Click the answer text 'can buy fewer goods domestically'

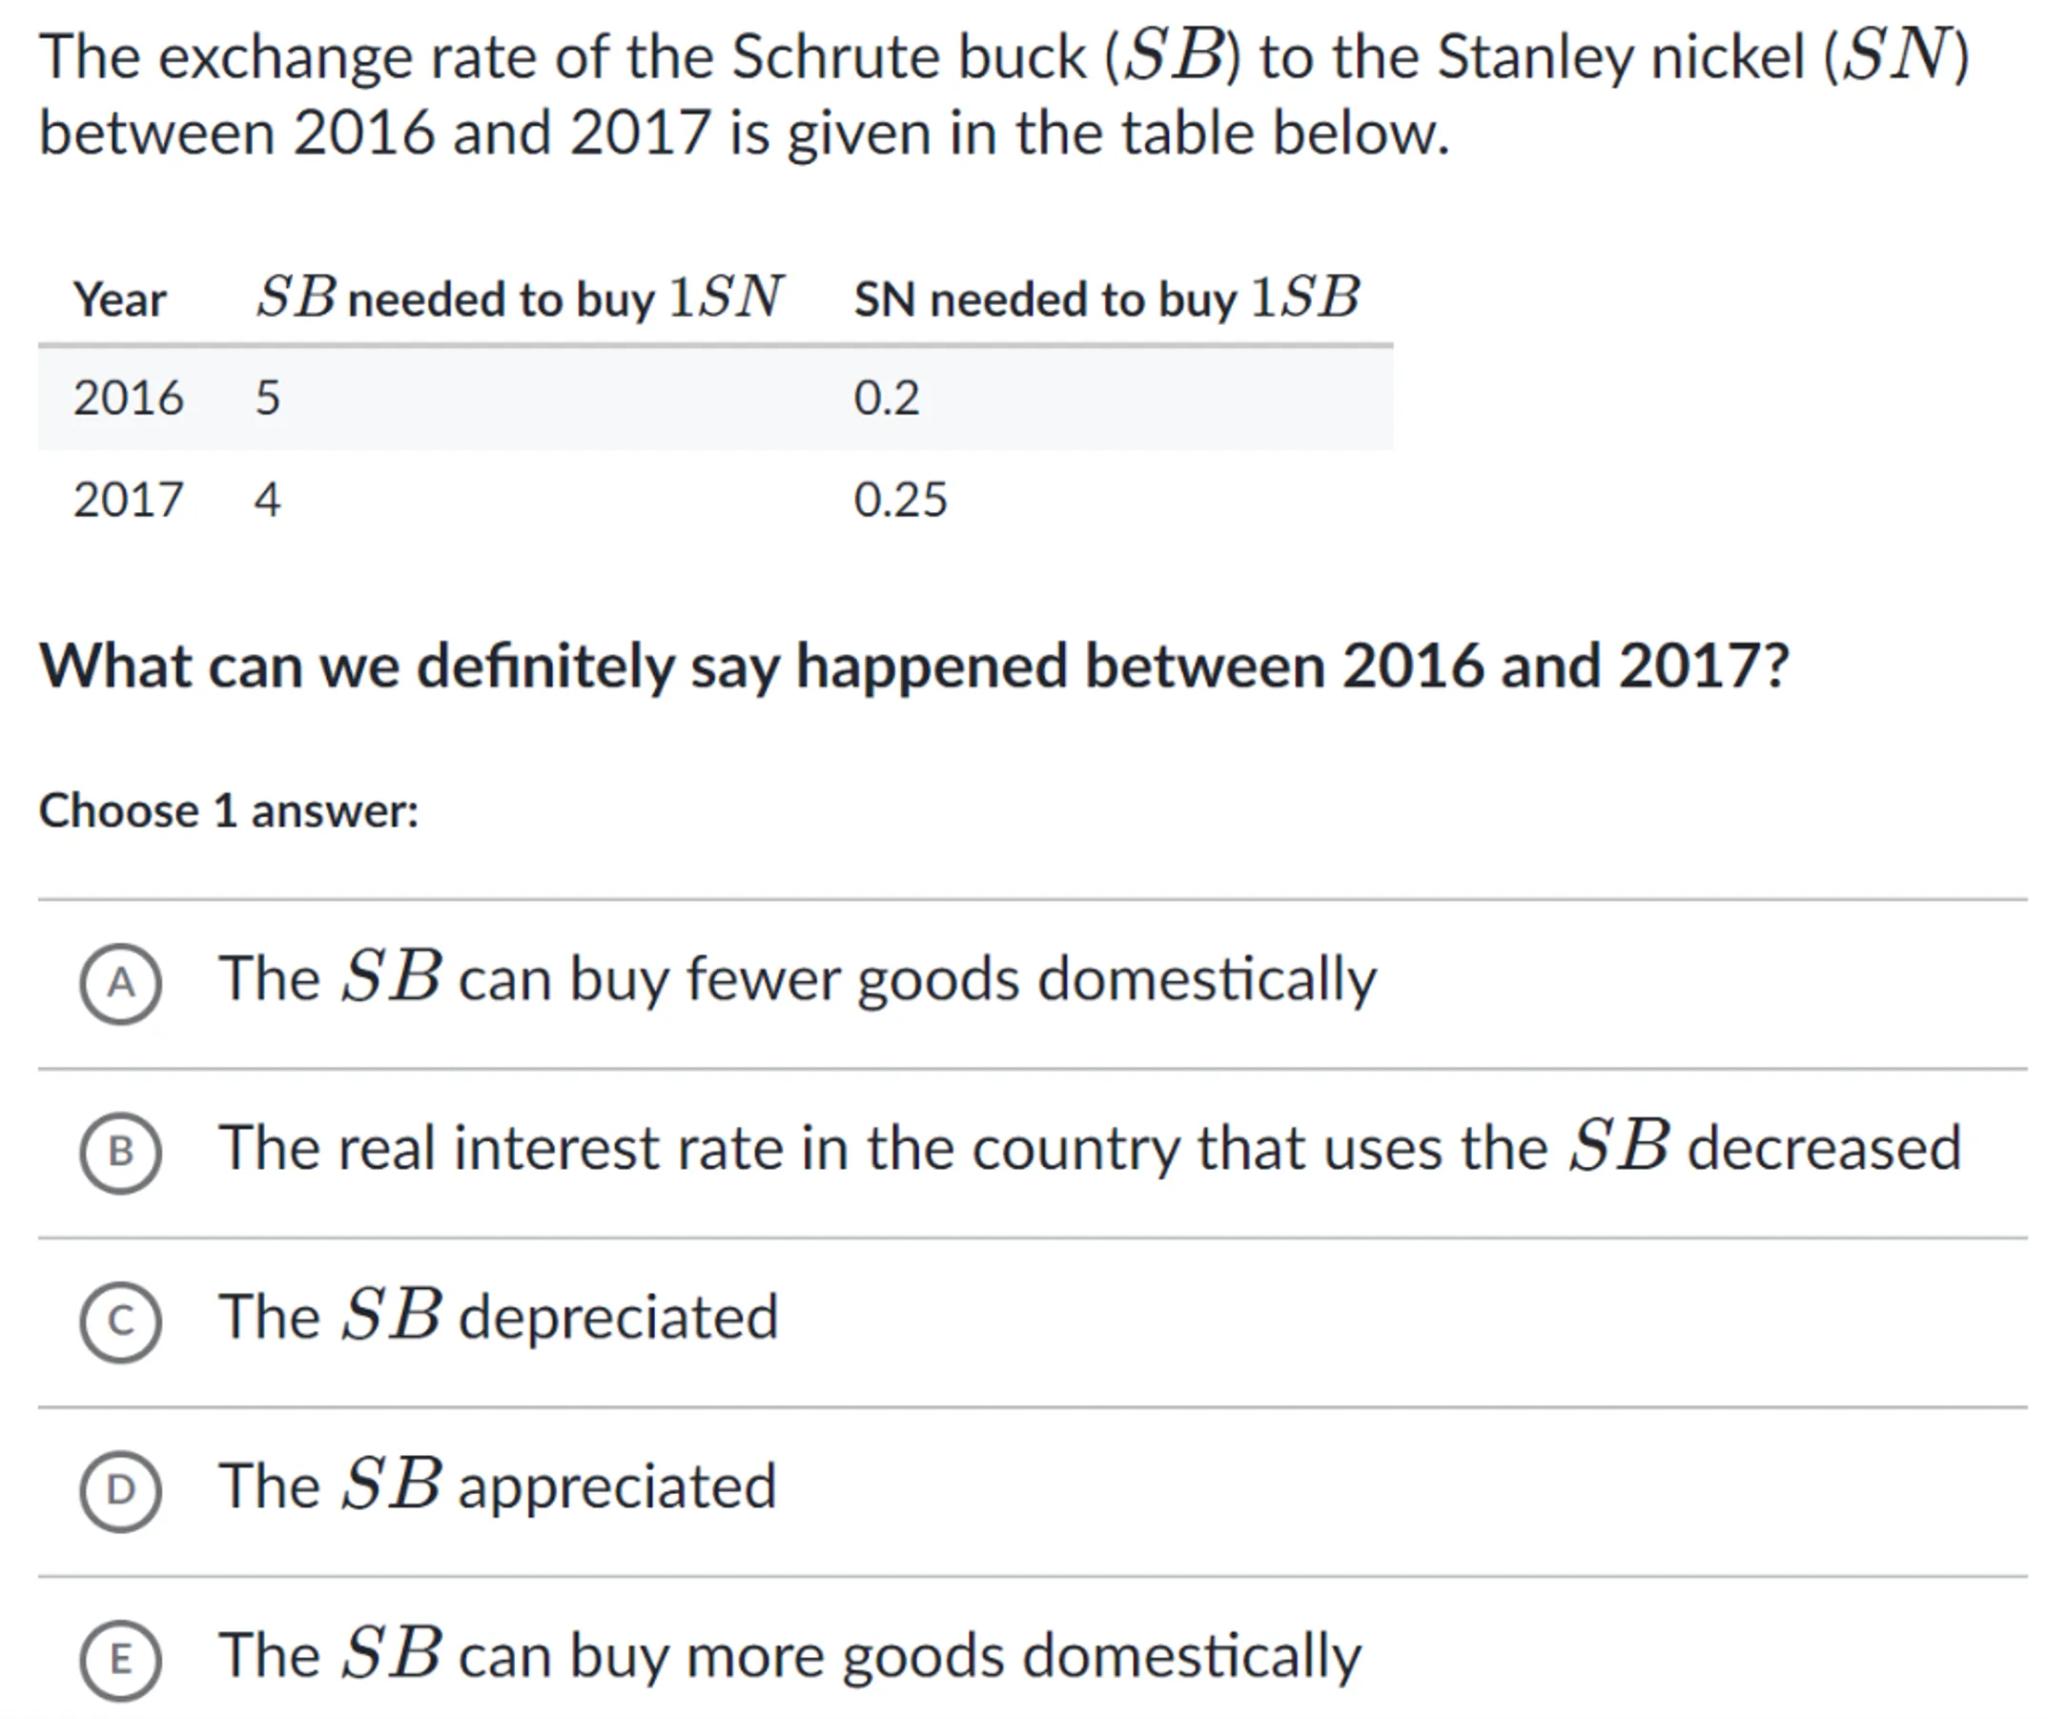(916, 978)
